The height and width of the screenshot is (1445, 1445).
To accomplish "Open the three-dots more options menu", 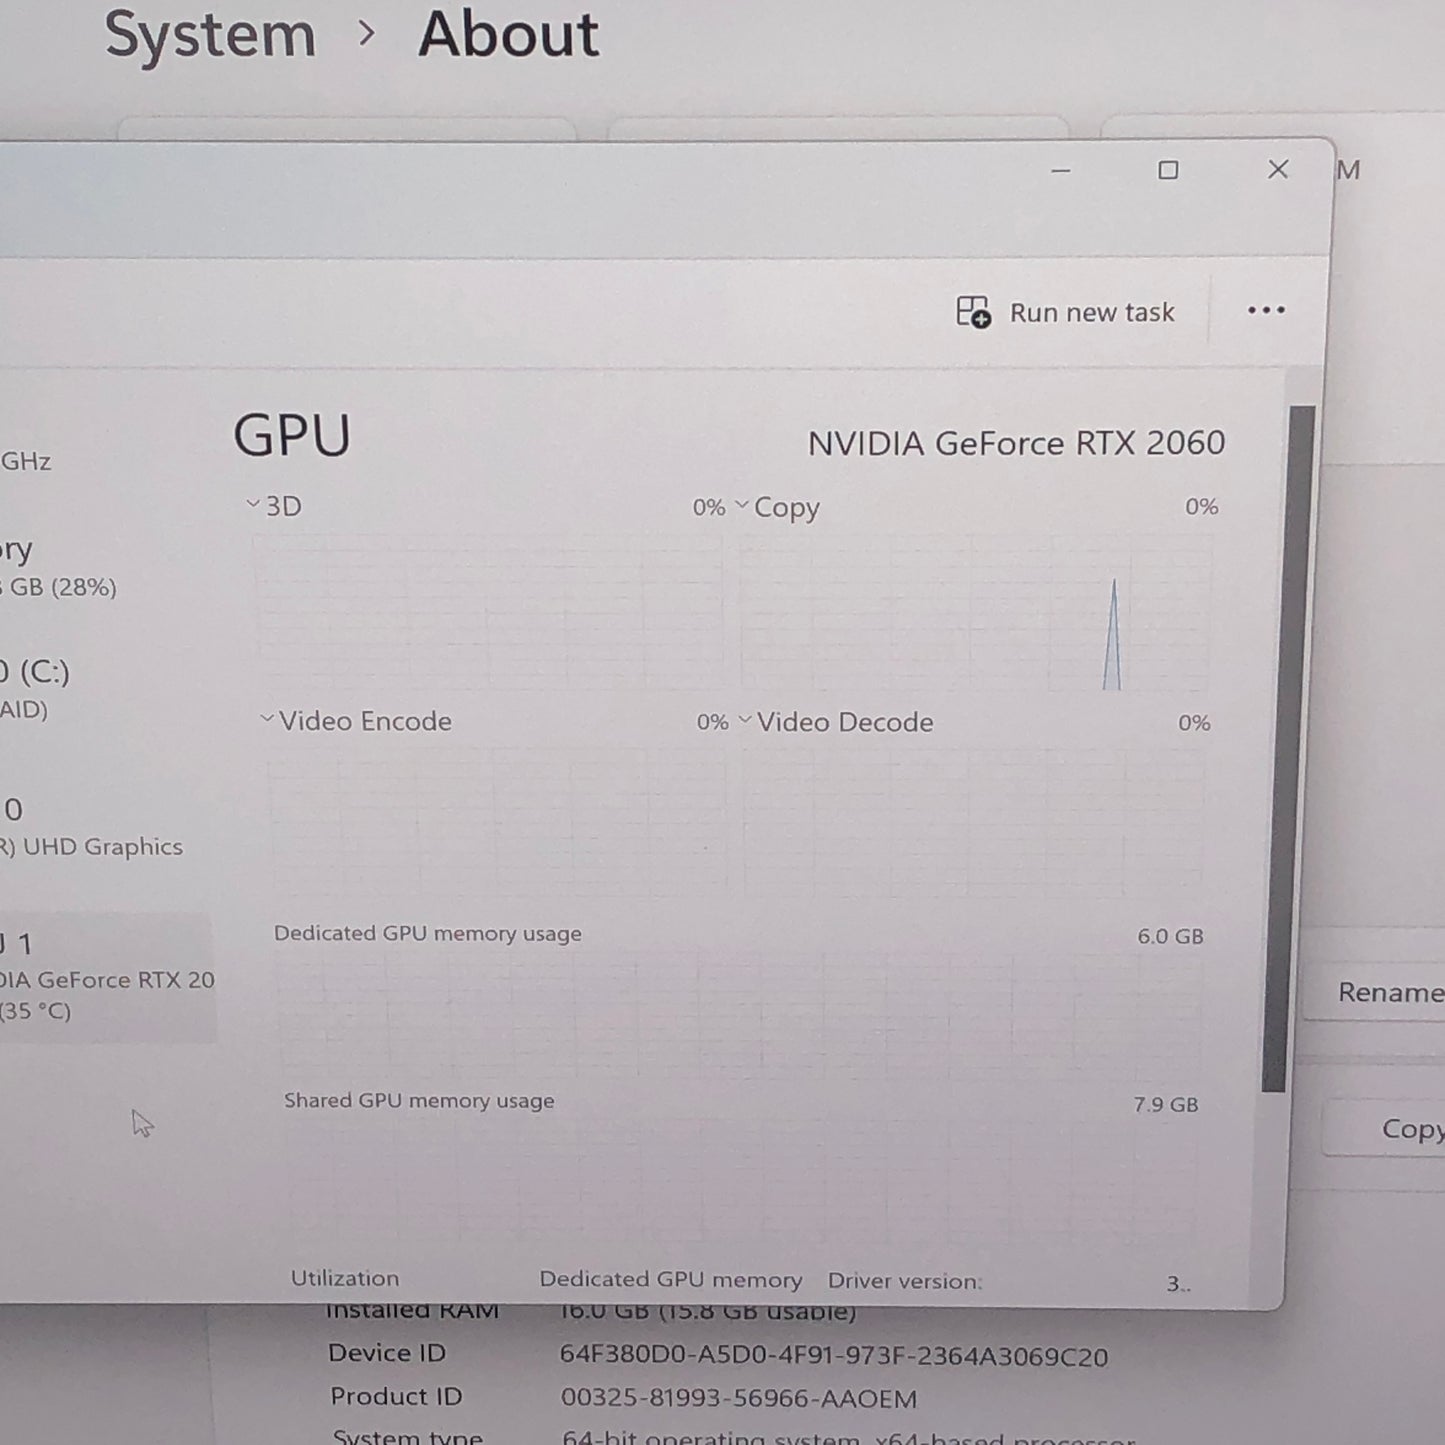I will (1266, 310).
